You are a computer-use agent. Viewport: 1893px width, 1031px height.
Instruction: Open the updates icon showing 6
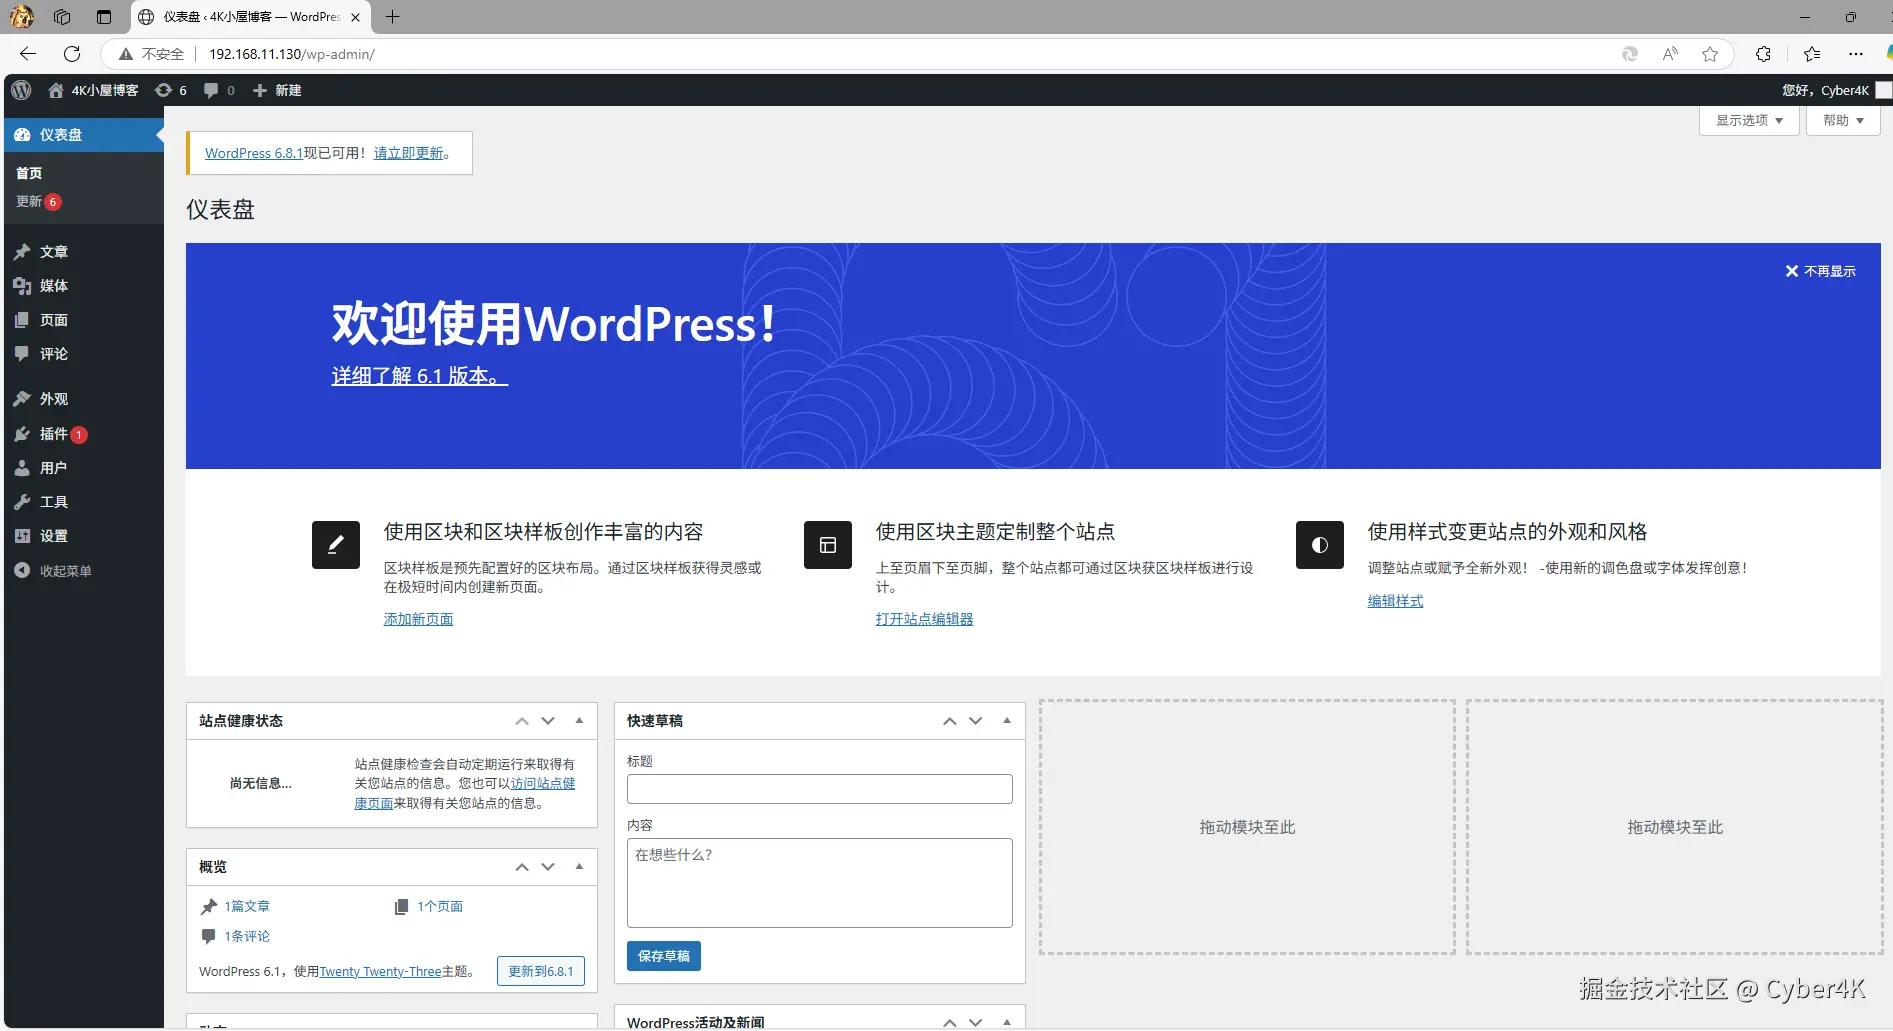pos(163,90)
